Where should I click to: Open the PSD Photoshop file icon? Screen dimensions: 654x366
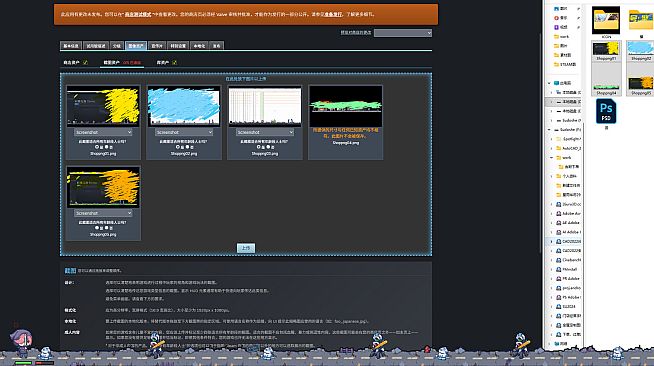coord(606,111)
